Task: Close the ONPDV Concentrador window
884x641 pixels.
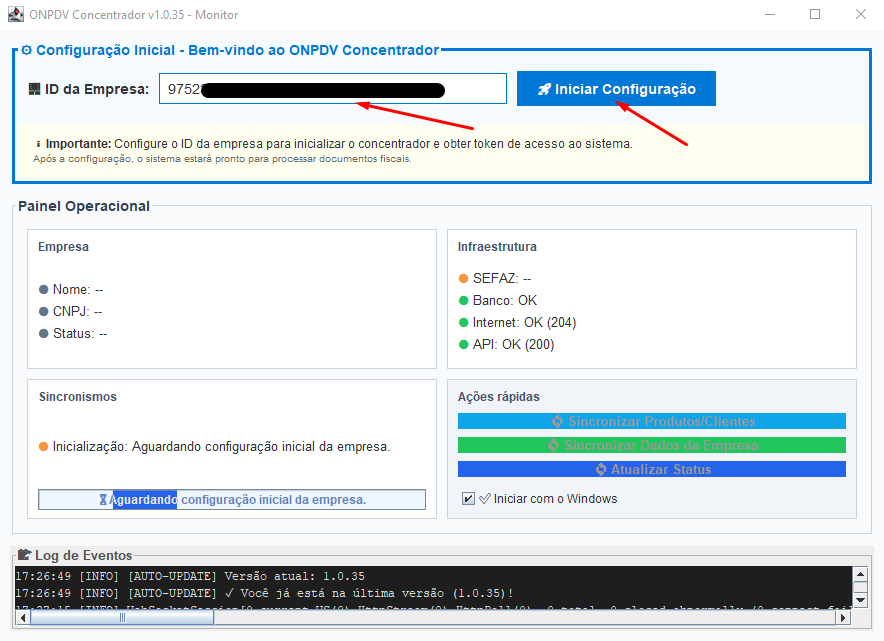Action: click(861, 14)
